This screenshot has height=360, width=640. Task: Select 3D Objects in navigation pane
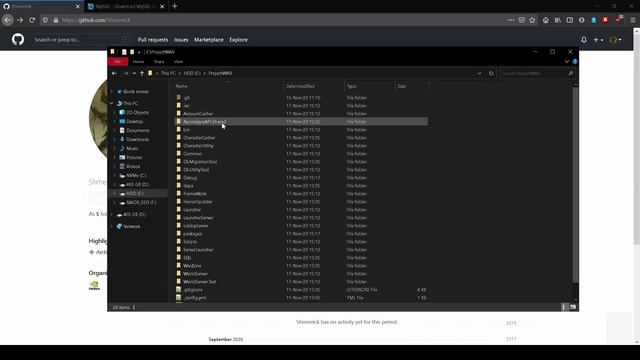[x=137, y=113]
